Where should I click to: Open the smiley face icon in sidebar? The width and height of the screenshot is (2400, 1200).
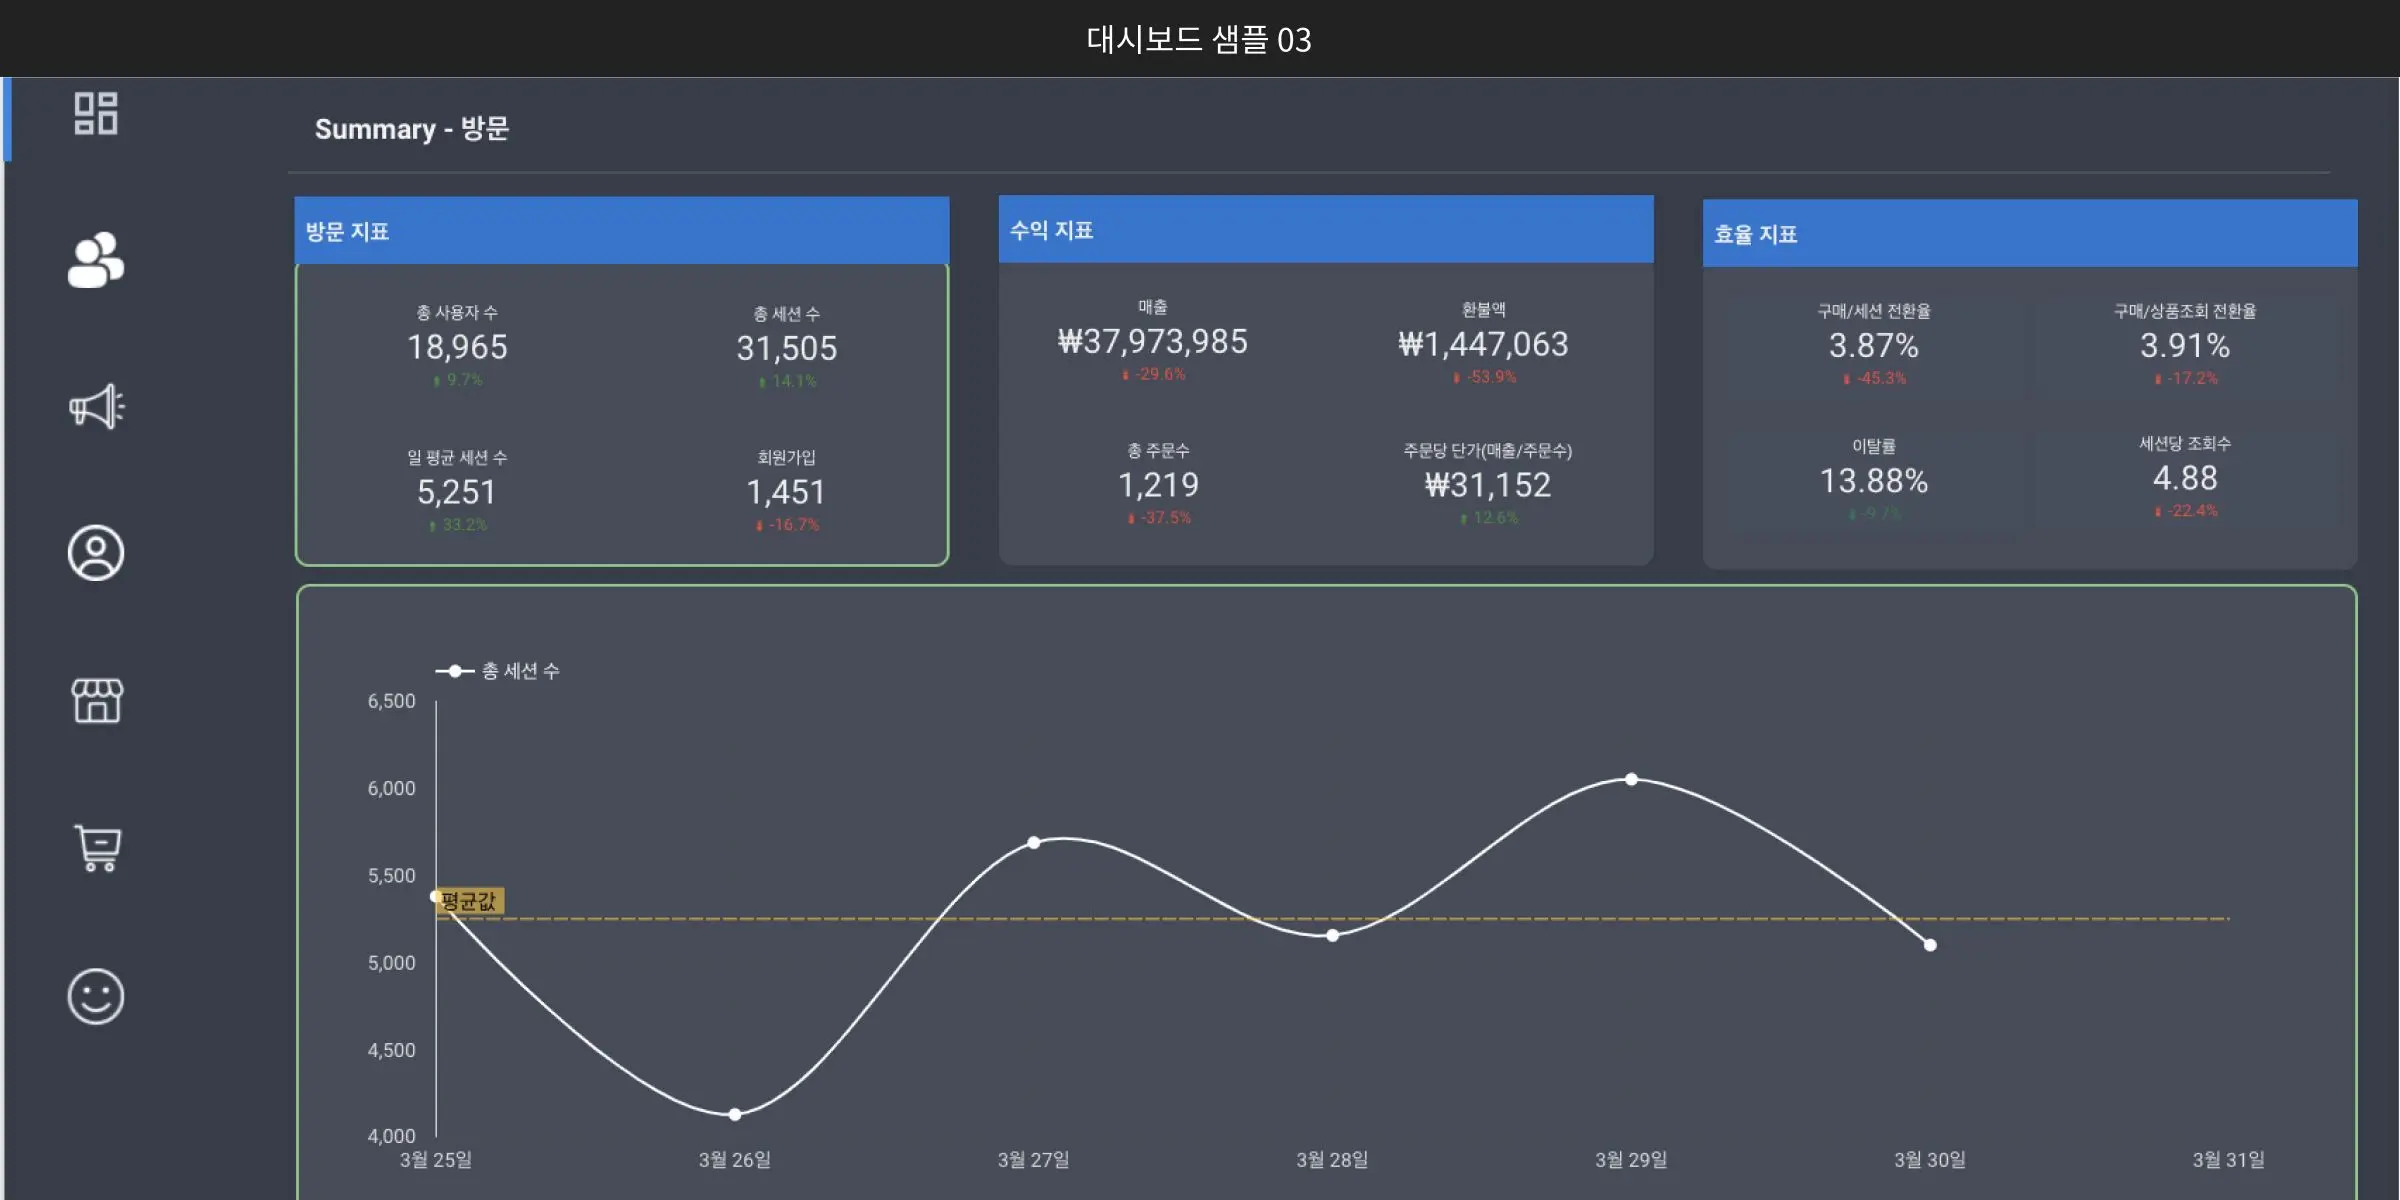coord(96,996)
